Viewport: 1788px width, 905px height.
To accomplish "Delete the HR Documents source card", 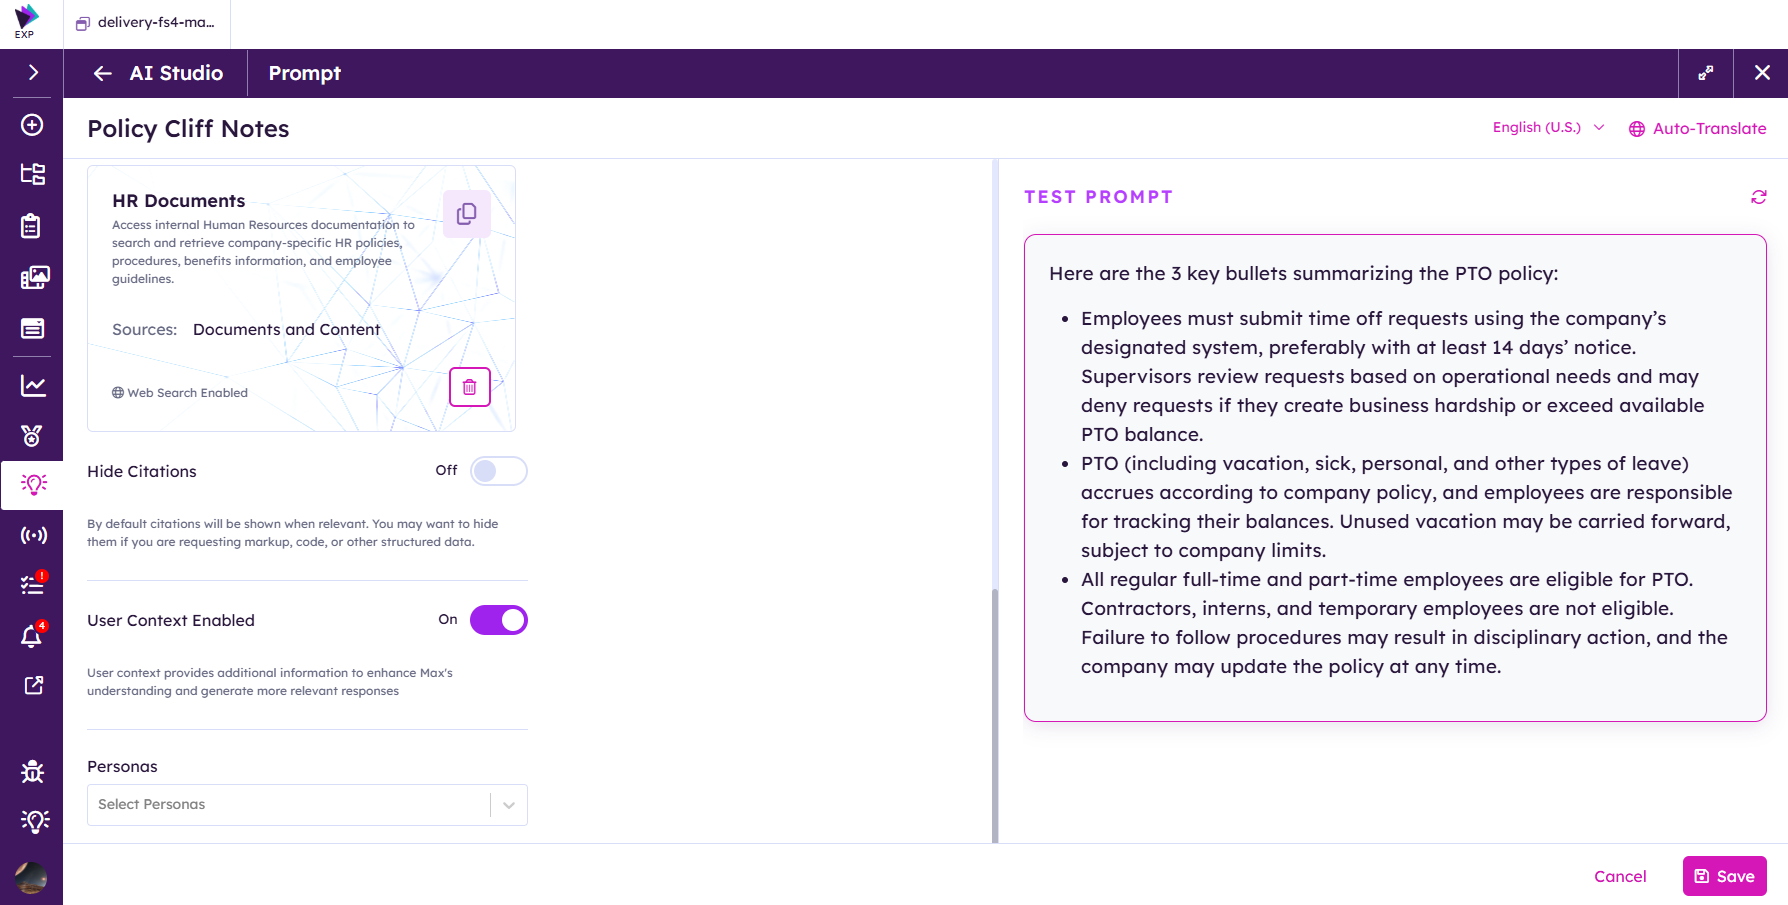I will click(x=470, y=387).
